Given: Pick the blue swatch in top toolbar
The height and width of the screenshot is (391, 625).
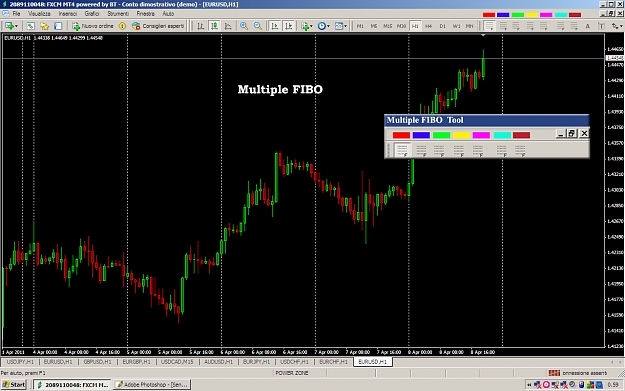Looking at the screenshot, I should point(503,15).
